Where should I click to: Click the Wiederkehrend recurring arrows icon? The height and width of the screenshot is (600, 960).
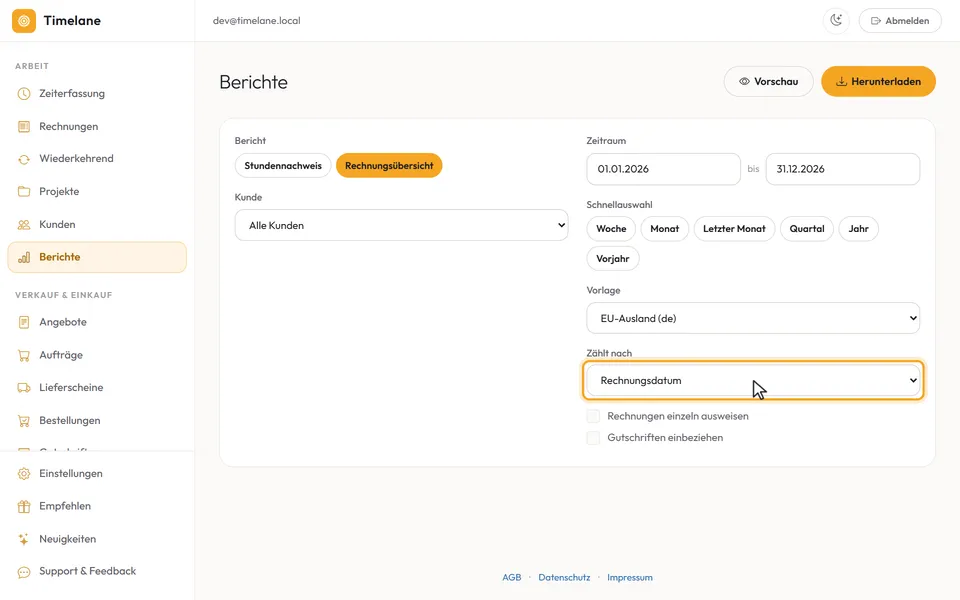[24, 159]
